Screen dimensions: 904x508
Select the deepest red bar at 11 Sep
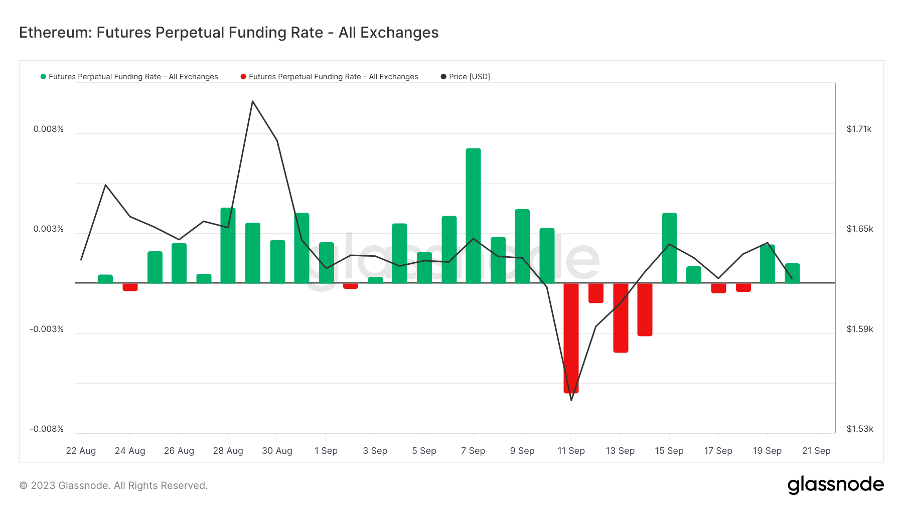pos(571,337)
